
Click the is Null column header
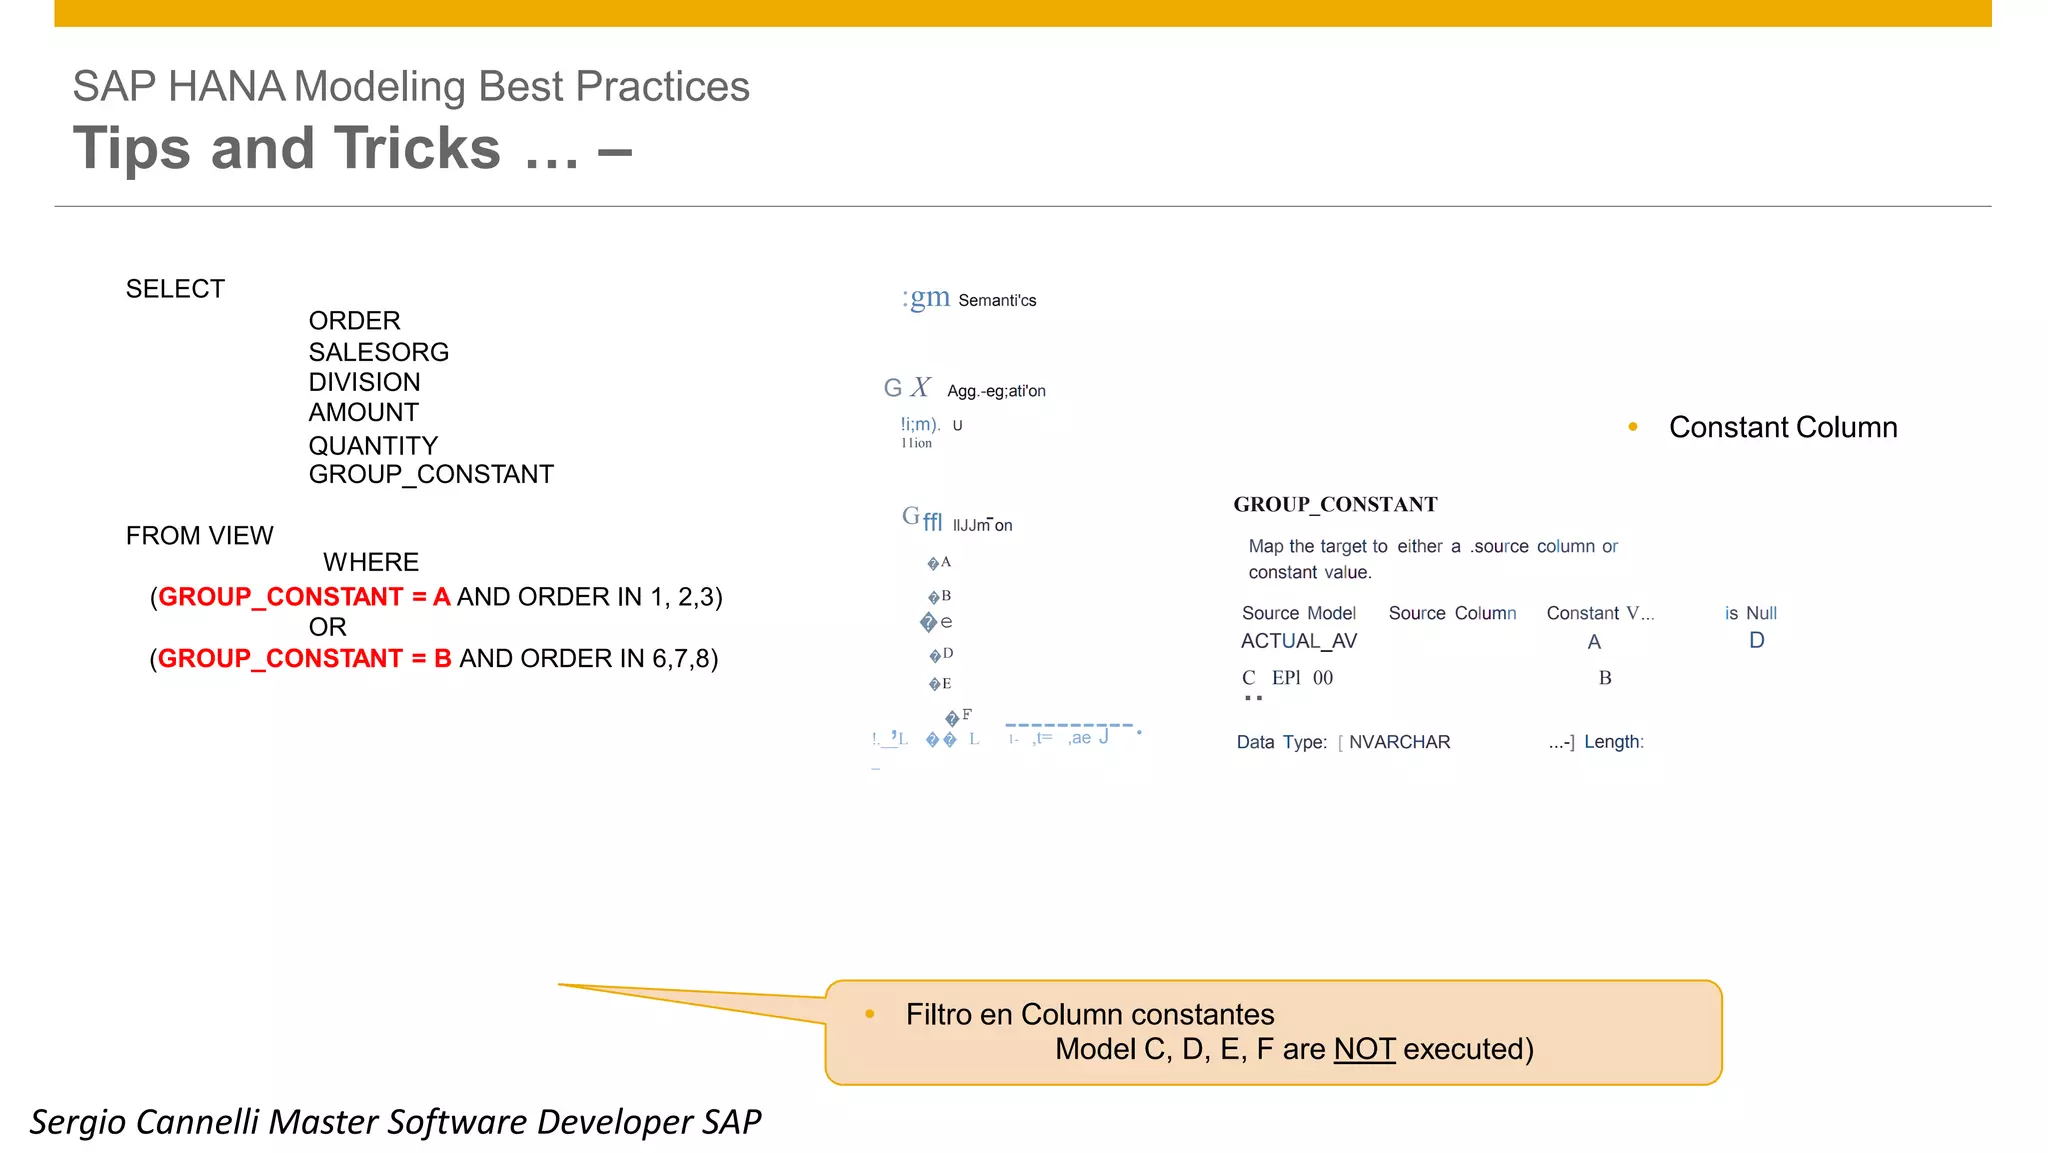tap(1751, 613)
